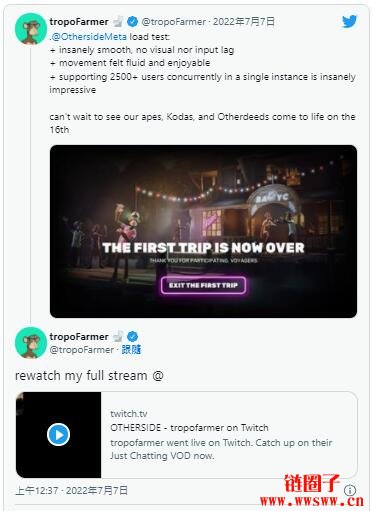
Task: Open tropoFarmer's top avatar image
Action: (x=31, y=29)
